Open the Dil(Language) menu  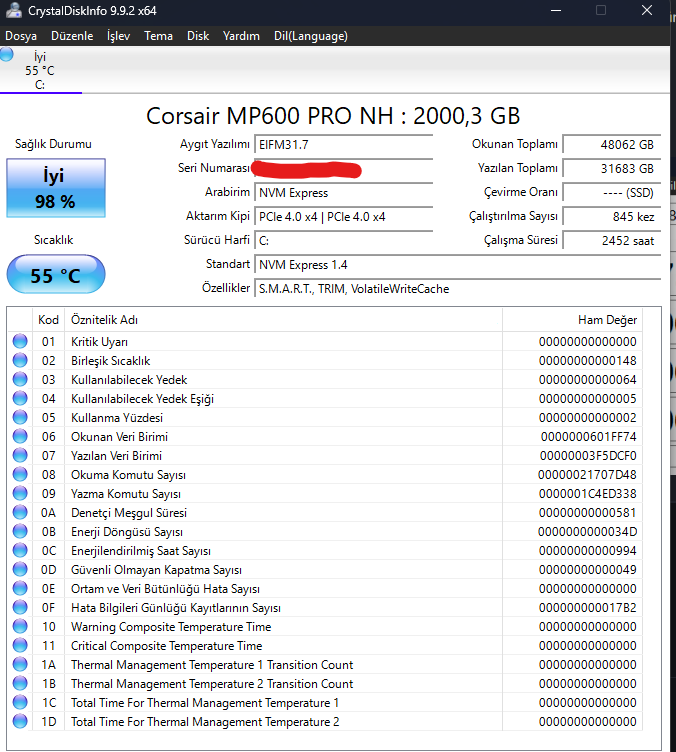[x=311, y=36]
